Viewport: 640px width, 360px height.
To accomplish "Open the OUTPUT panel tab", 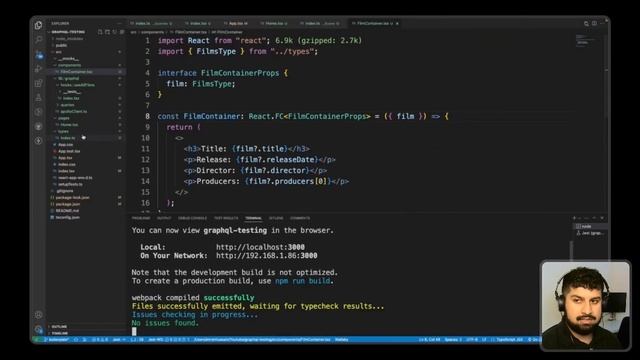I will 164,218.
